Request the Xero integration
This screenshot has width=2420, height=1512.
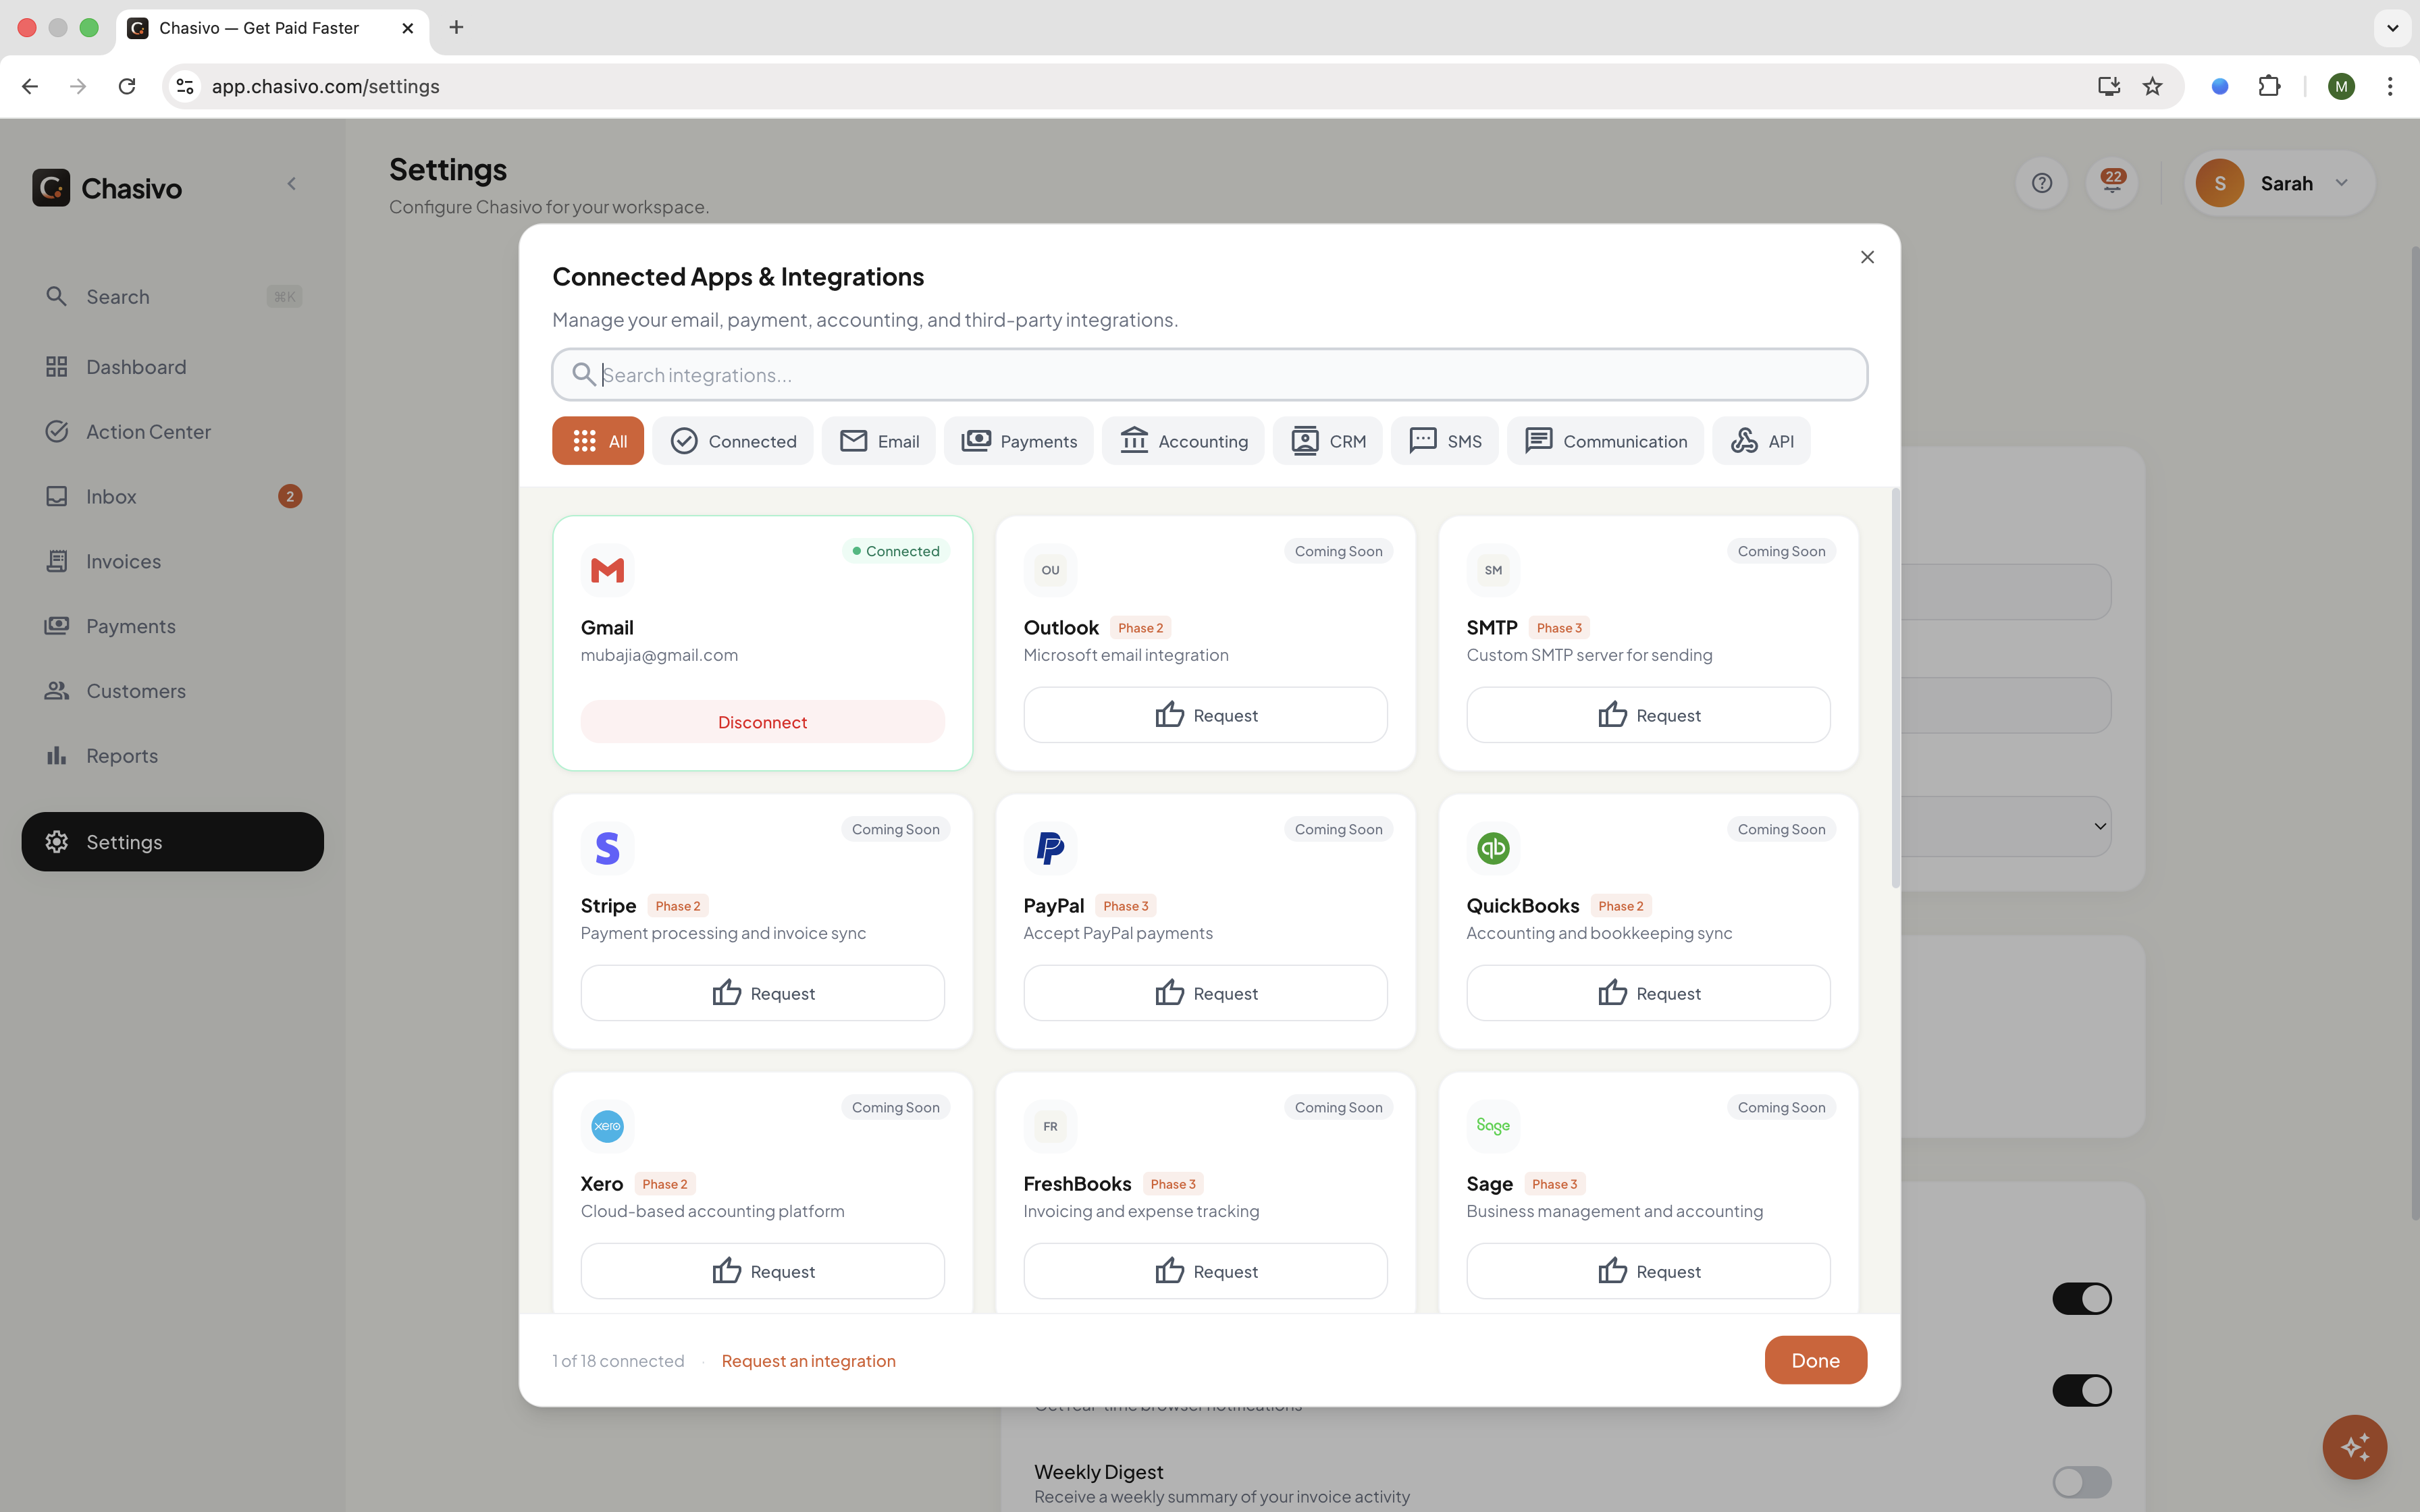coord(763,1271)
